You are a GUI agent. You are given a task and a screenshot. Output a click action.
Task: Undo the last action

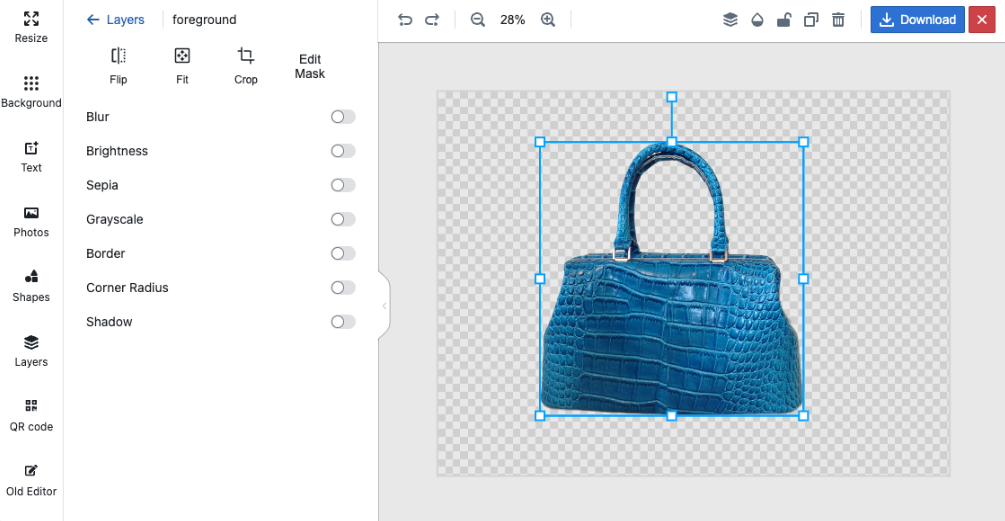pos(404,20)
